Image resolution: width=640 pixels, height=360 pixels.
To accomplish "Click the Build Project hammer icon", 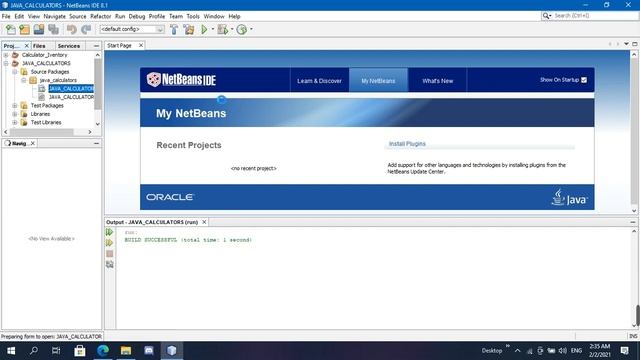I will pos(174,29).
